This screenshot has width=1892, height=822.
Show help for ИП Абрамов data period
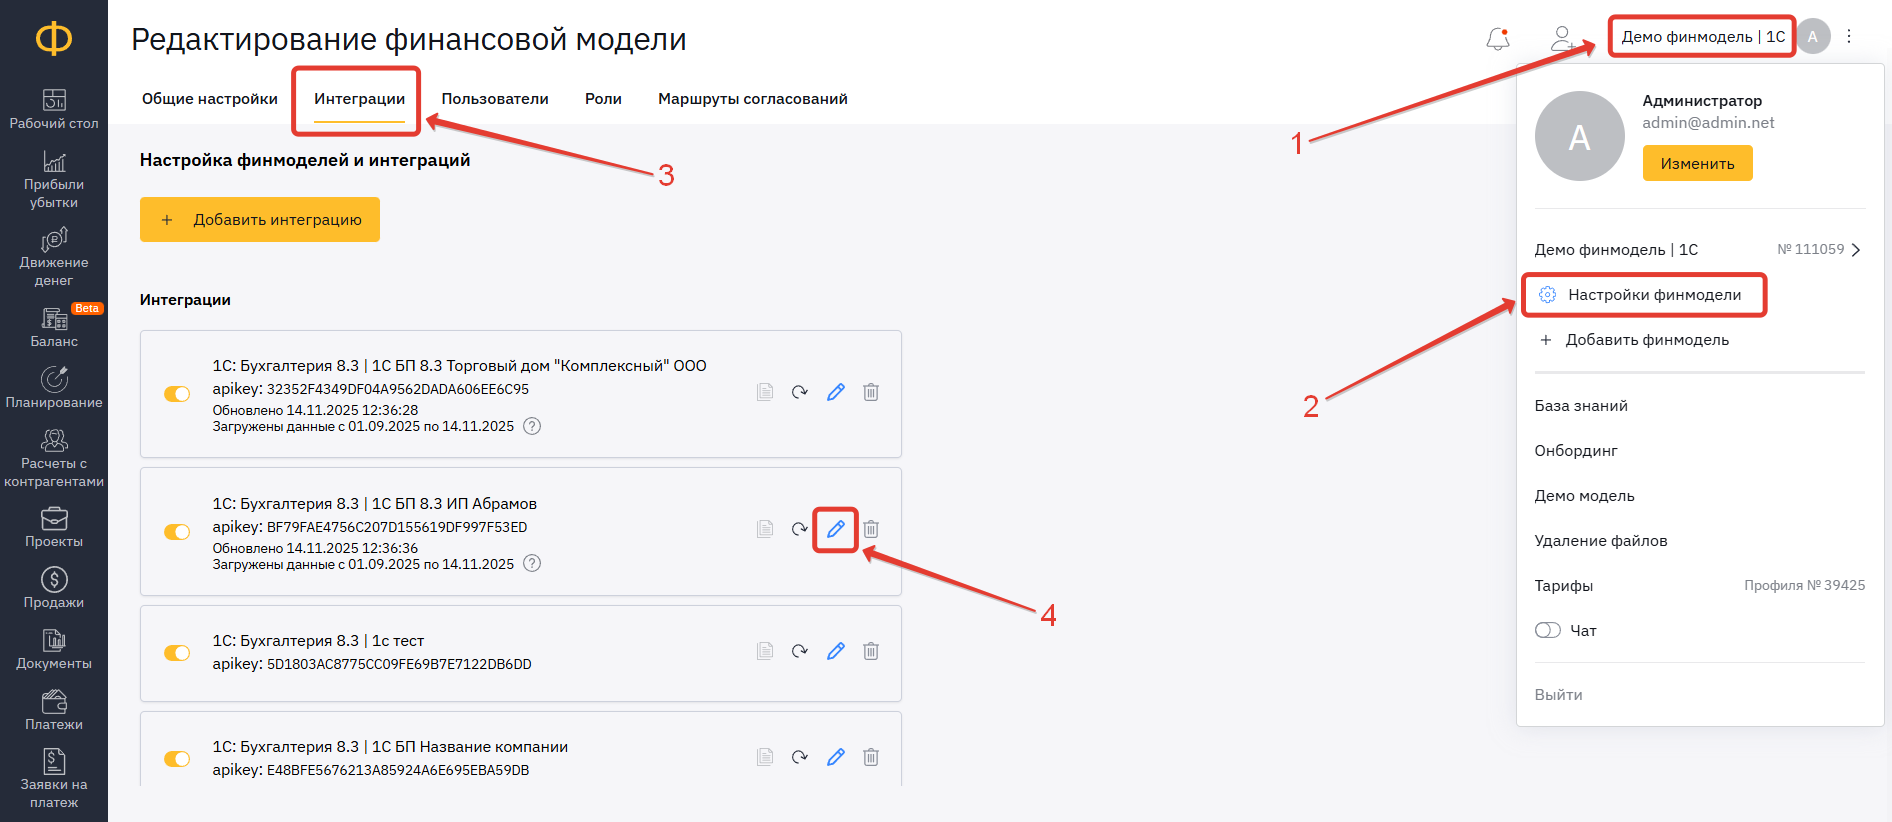(532, 563)
